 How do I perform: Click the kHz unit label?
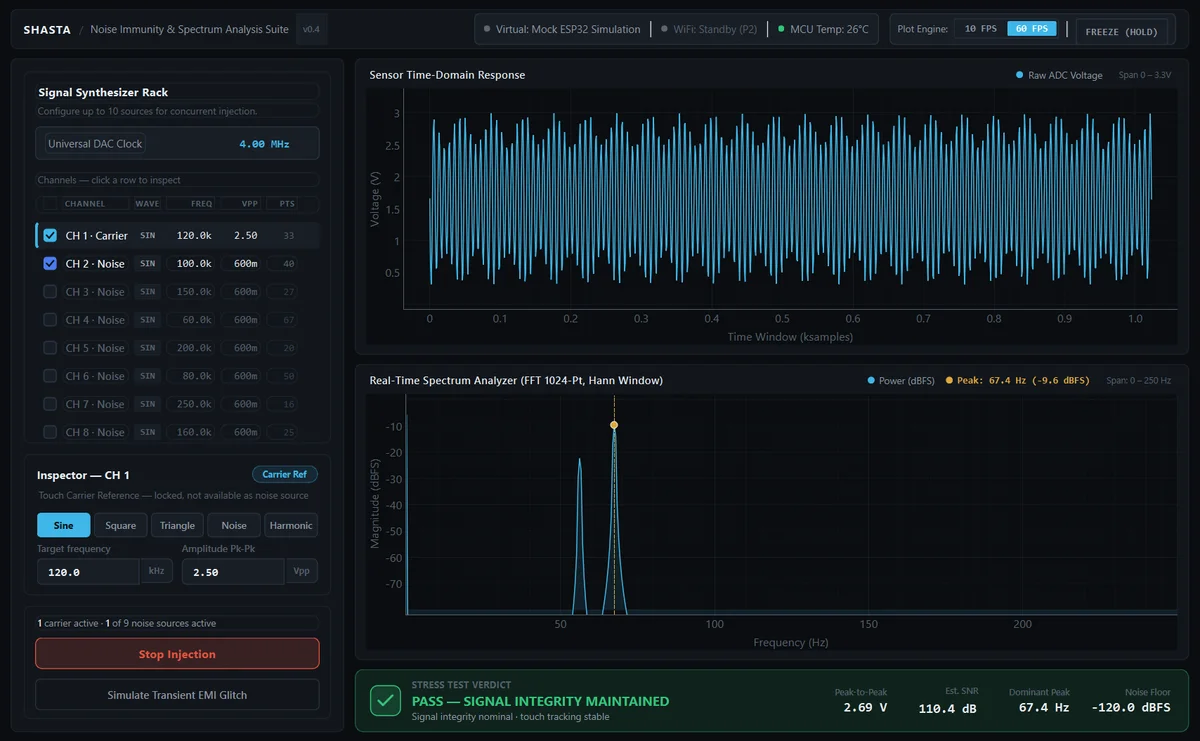(157, 571)
